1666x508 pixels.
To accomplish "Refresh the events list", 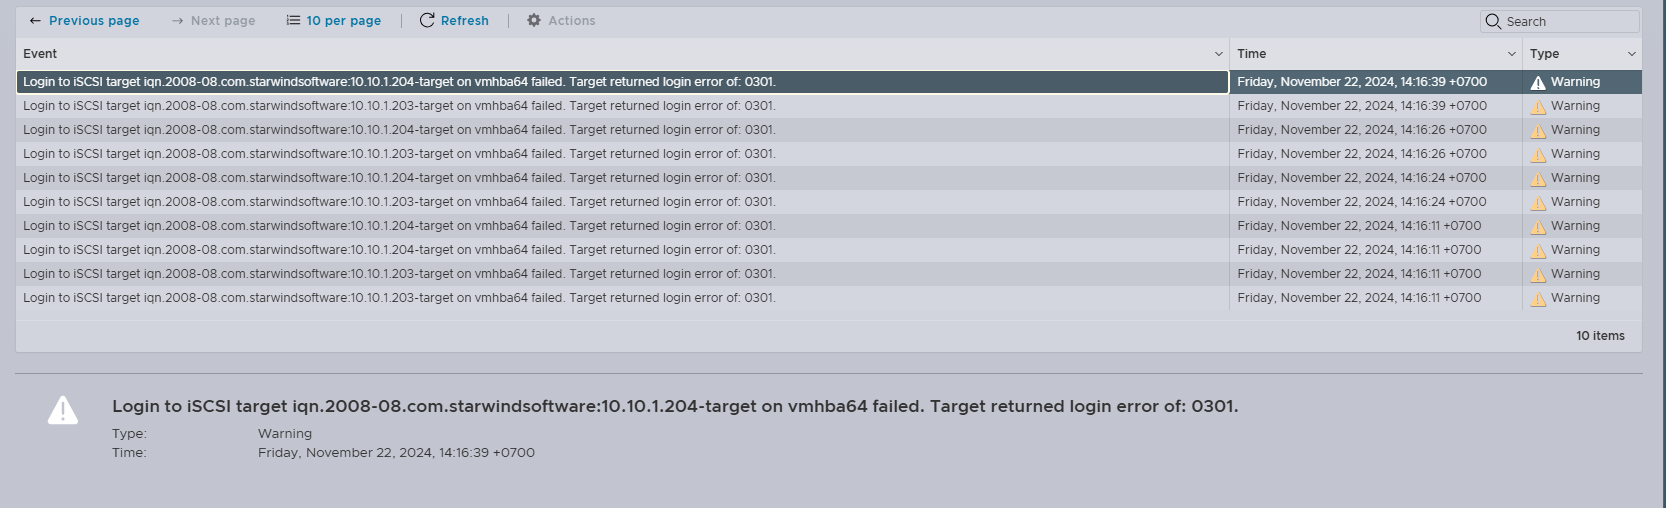I will 454,20.
